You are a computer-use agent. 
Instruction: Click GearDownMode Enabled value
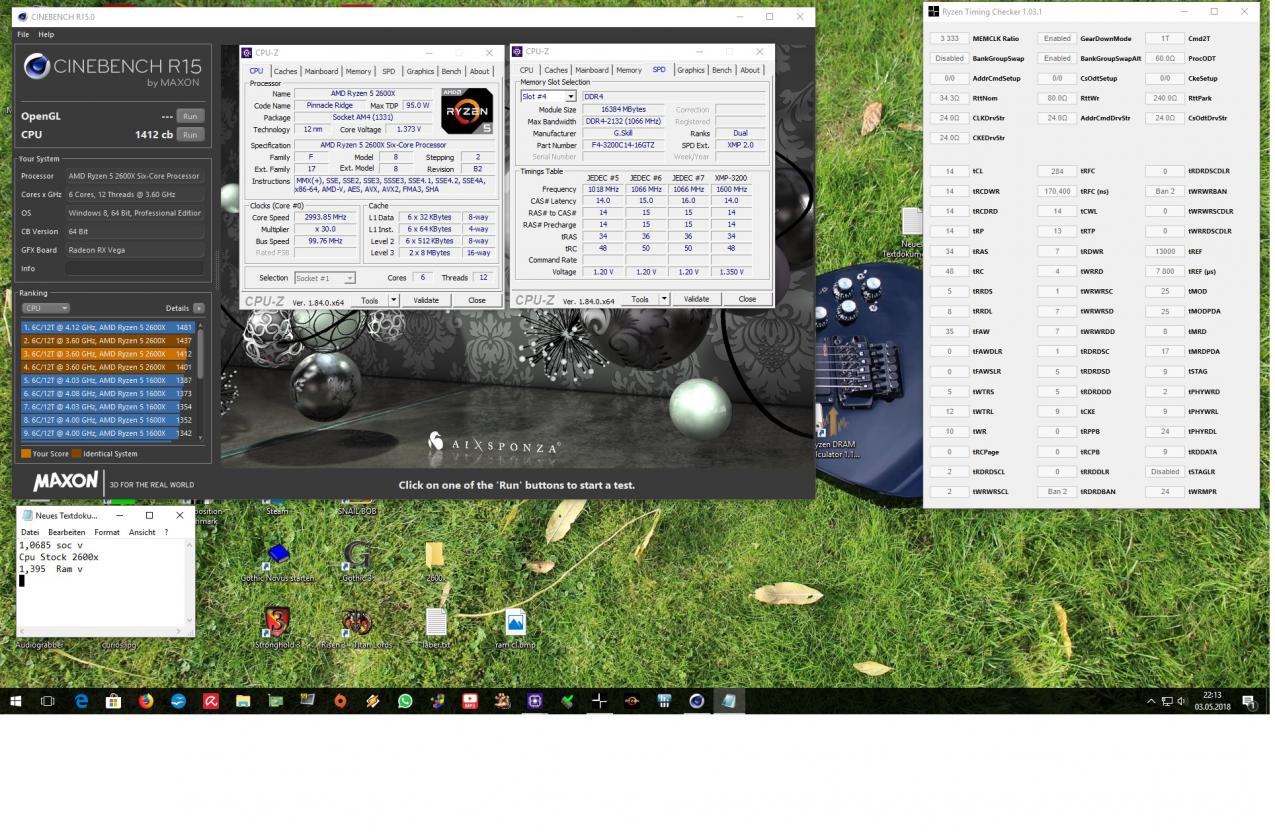click(1057, 38)
